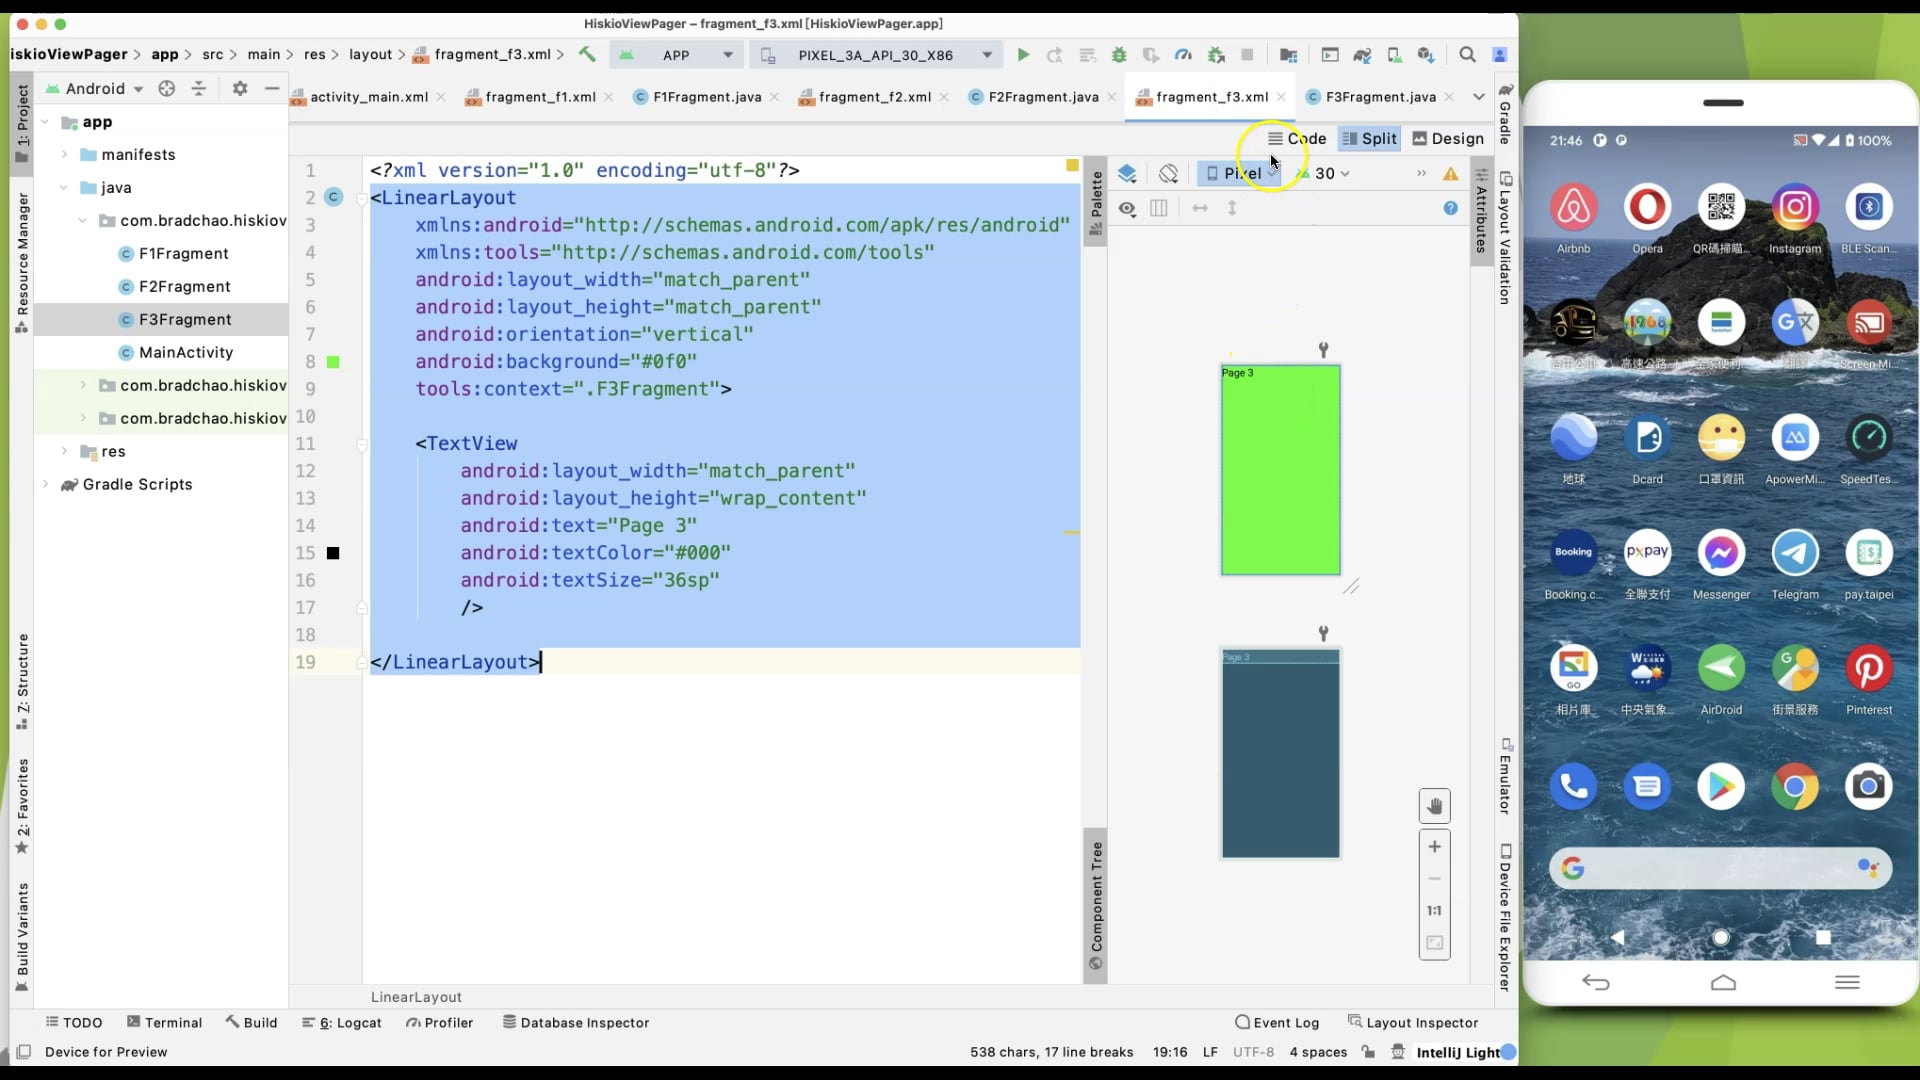
Task: Switch editor to Code view mode
Action: click(1297, 139)
